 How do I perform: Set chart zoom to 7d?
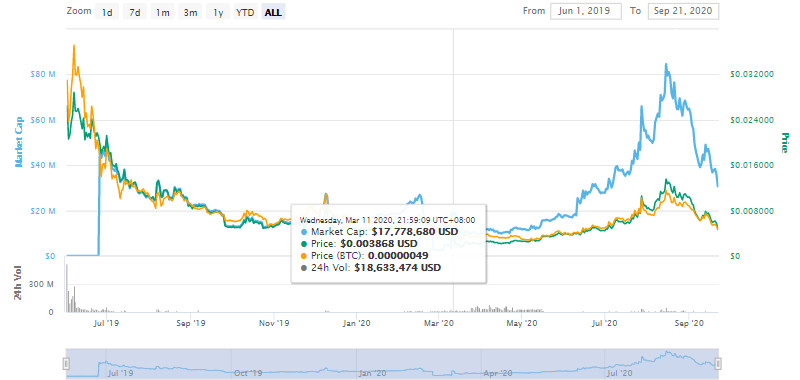tap(135, 12)
